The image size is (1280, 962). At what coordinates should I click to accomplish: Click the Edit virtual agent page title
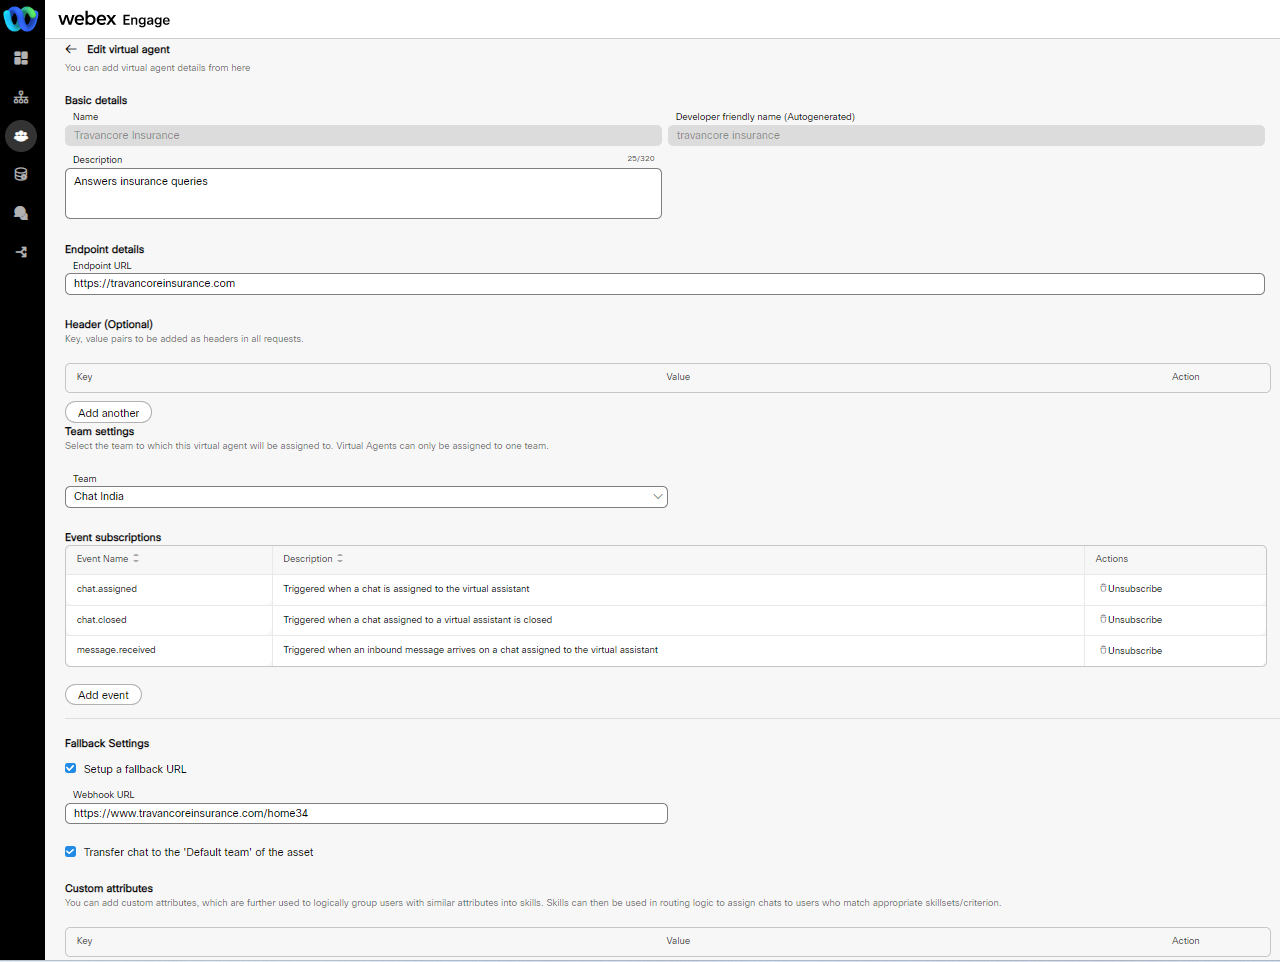tap(128, 49)
